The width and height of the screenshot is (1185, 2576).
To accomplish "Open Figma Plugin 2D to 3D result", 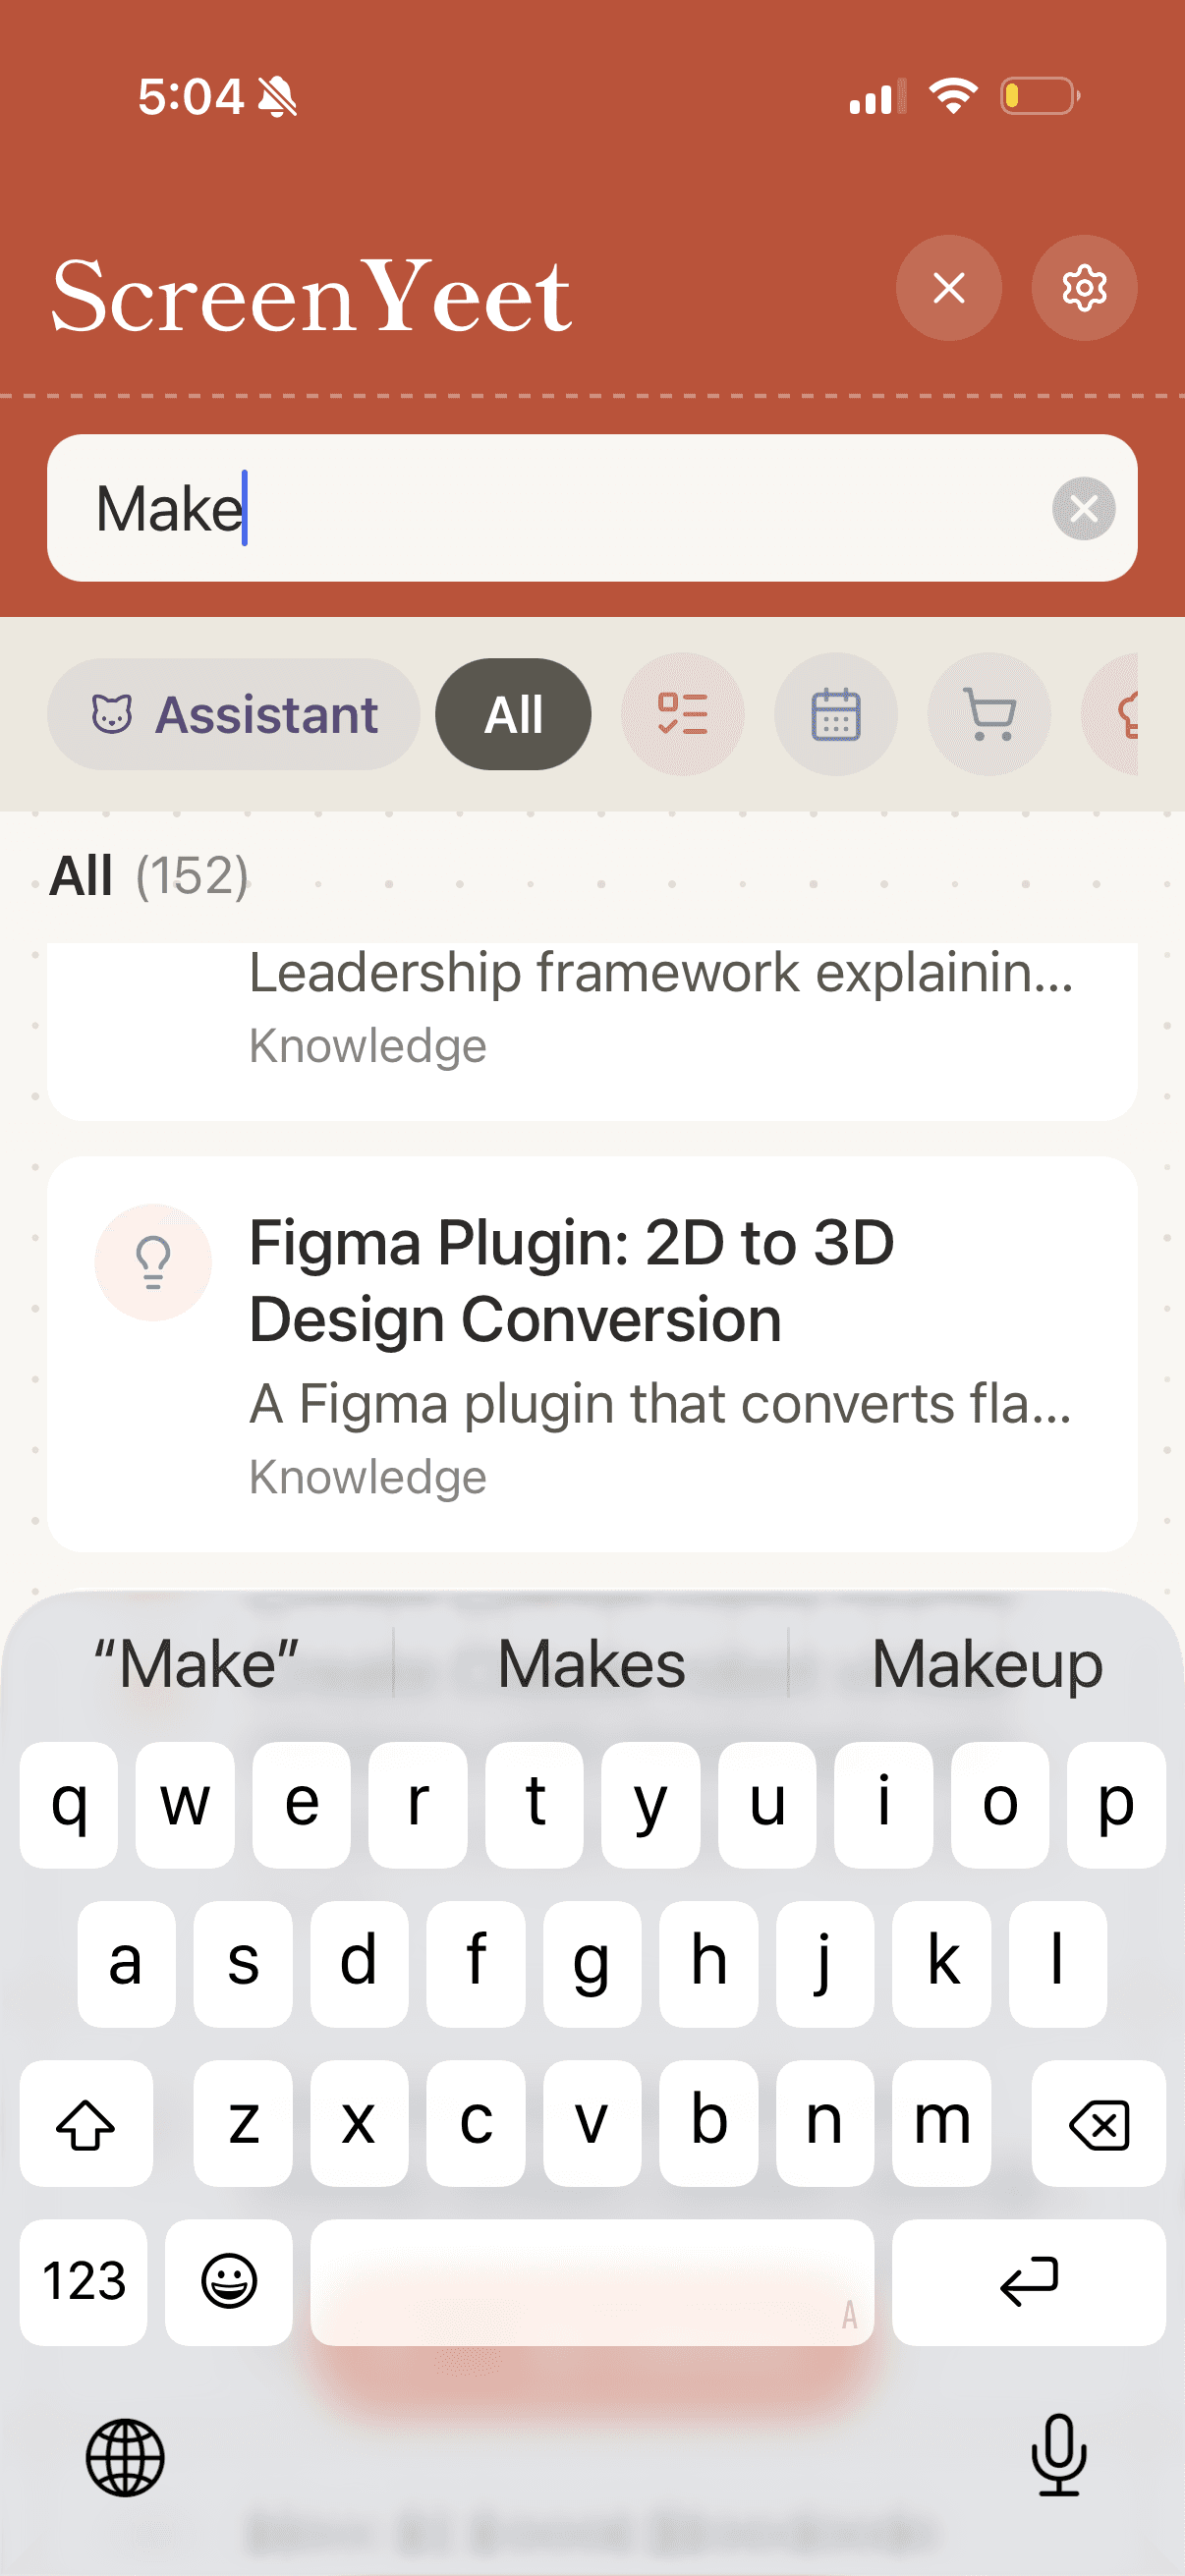I will (592, 1355).
